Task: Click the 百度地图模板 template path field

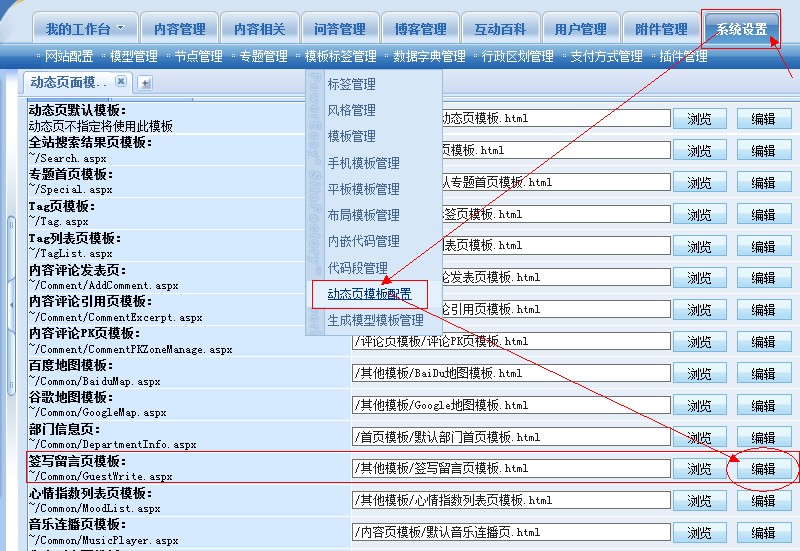Action: click(510, 373)
